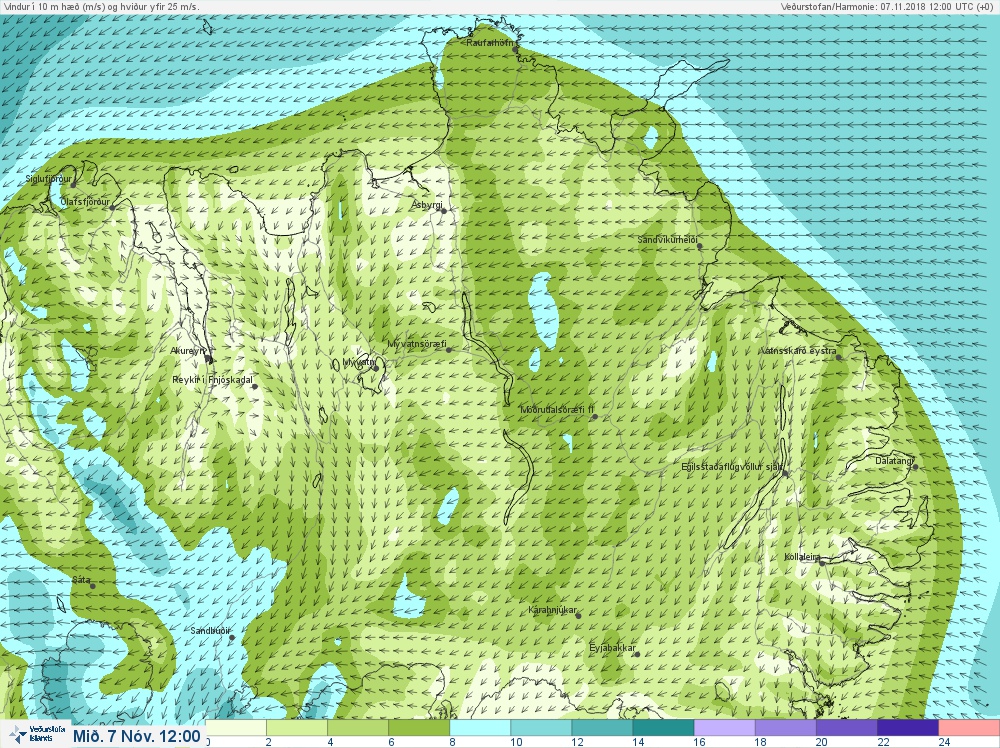
Task: Pick the 22–24 m/s deep indigo legend swatch
Action: pos(908,728)
